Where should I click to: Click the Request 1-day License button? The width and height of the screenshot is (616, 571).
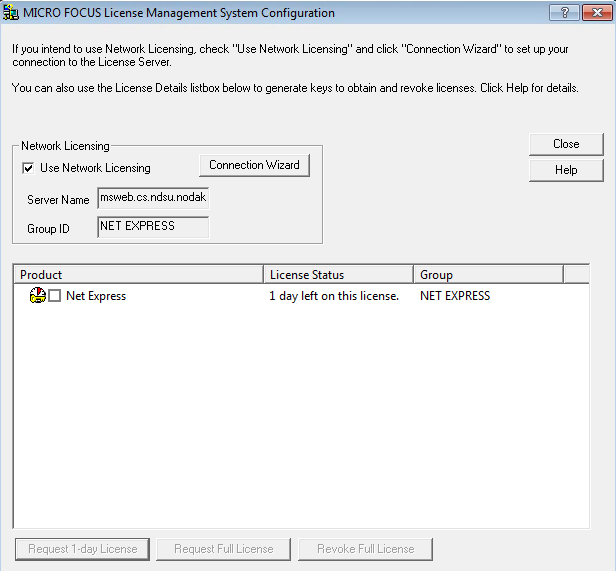[82, 549]
